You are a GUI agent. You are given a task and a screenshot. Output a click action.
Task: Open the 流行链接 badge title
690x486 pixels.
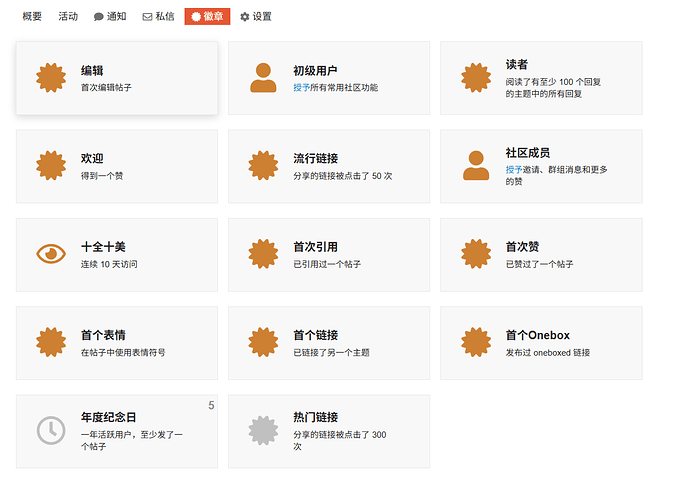(316, 158)
